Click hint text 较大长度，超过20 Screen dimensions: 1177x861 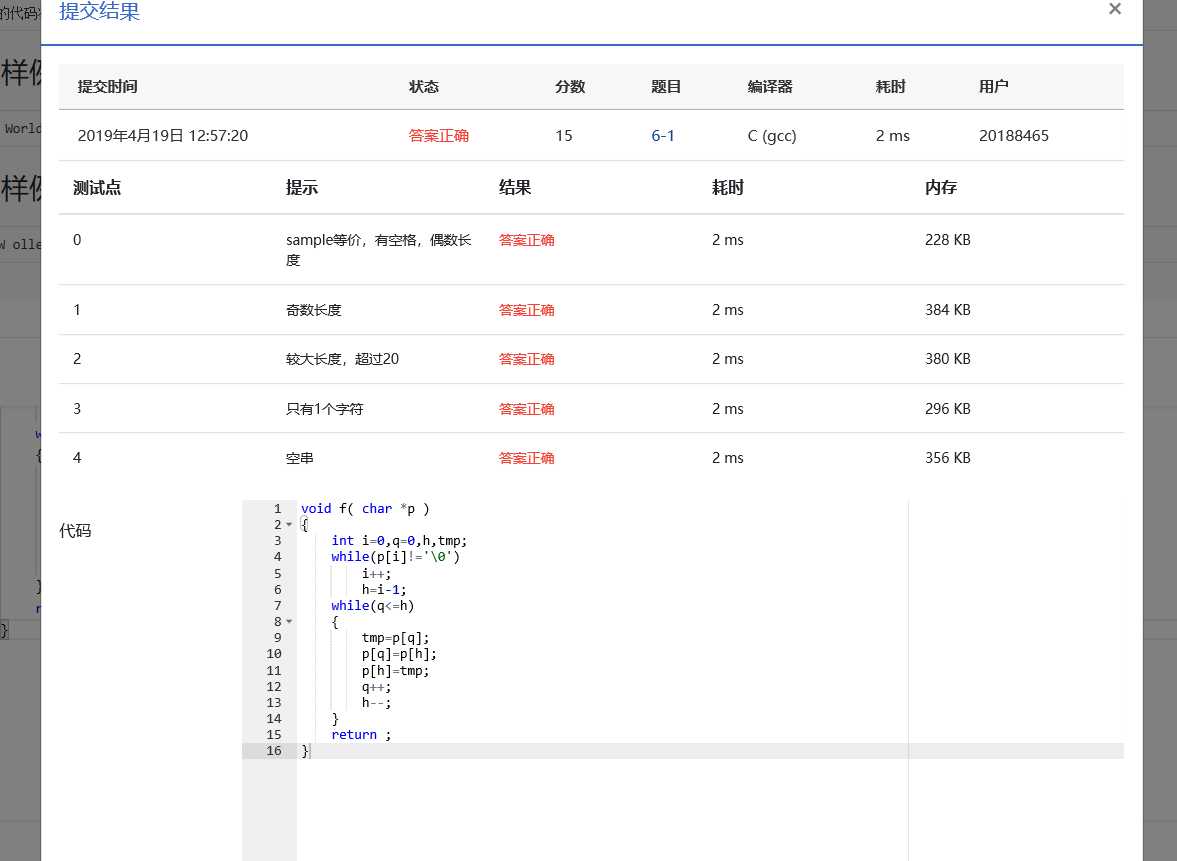click(x=342, y=360)
